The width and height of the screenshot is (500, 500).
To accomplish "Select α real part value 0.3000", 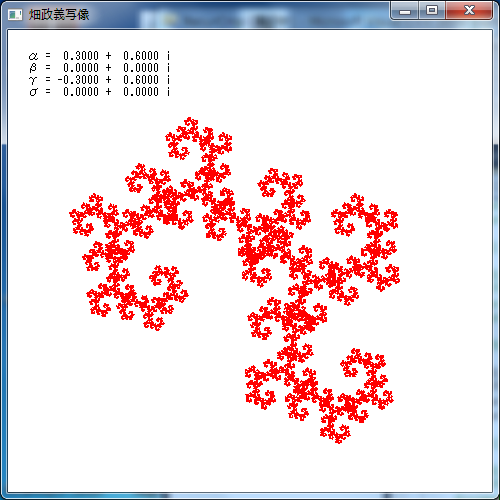I will pyautogui.click(x=81, y=55).
